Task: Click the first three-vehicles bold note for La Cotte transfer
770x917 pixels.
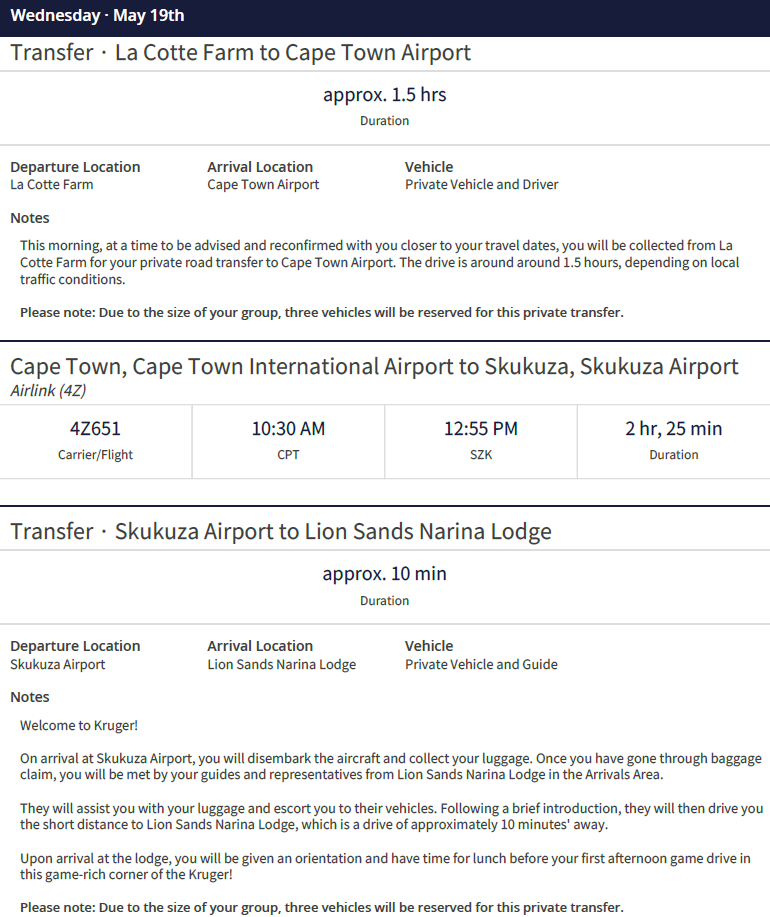Action: pyautogui.click(x=321, y=312)
